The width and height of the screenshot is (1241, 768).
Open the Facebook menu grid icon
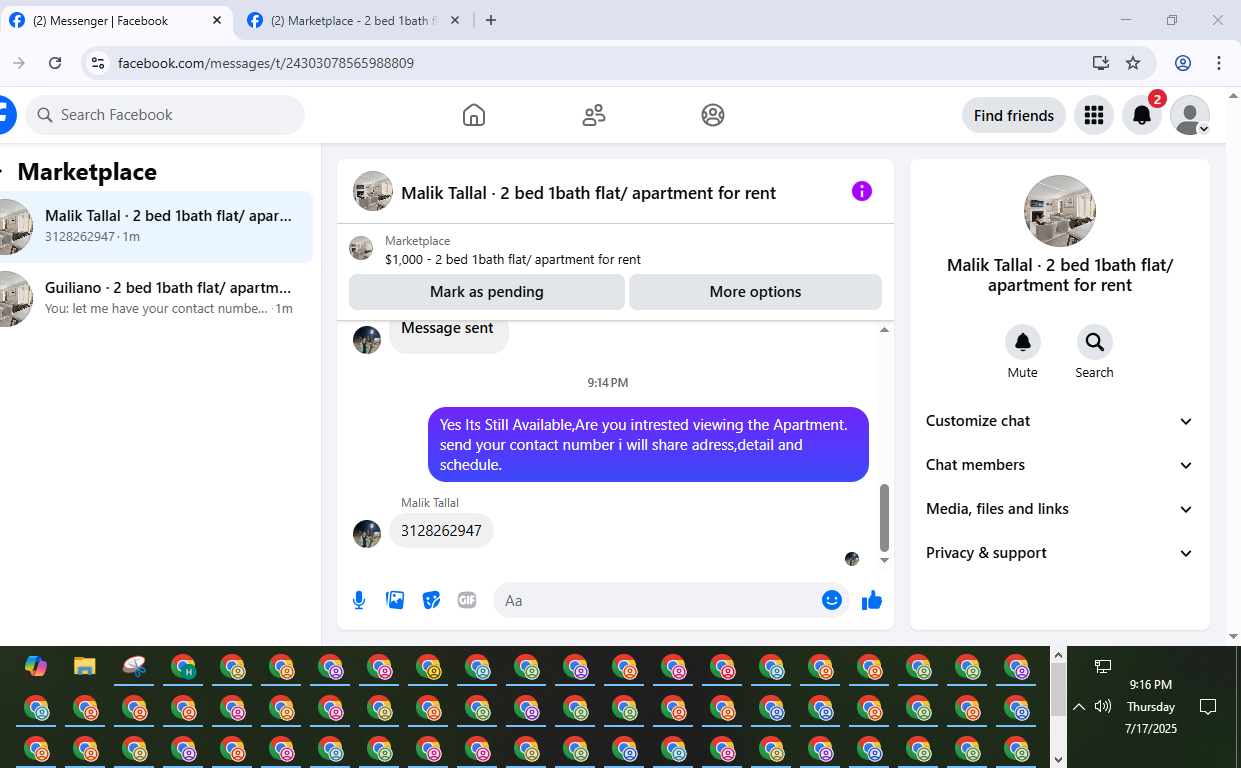click(1094, 115)
